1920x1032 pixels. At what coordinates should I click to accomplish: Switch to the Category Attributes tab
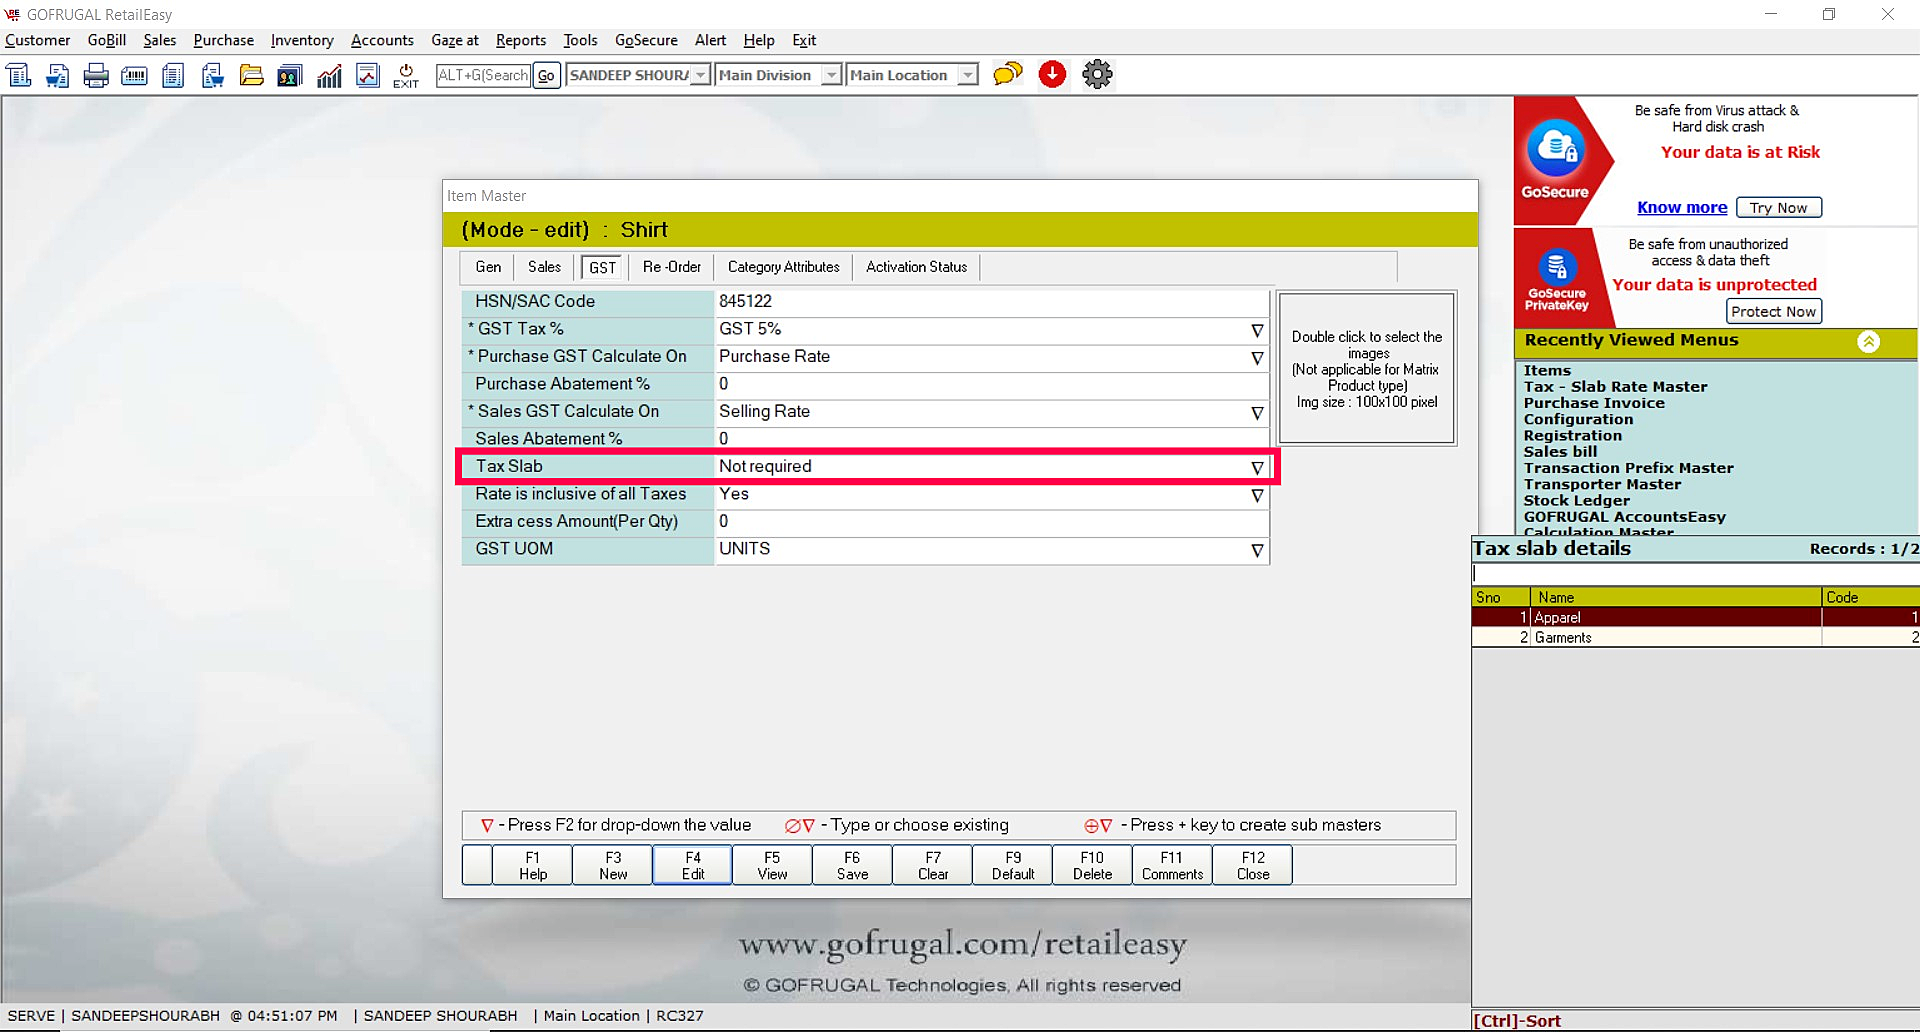pyautogui.click(x=784, y=267)
